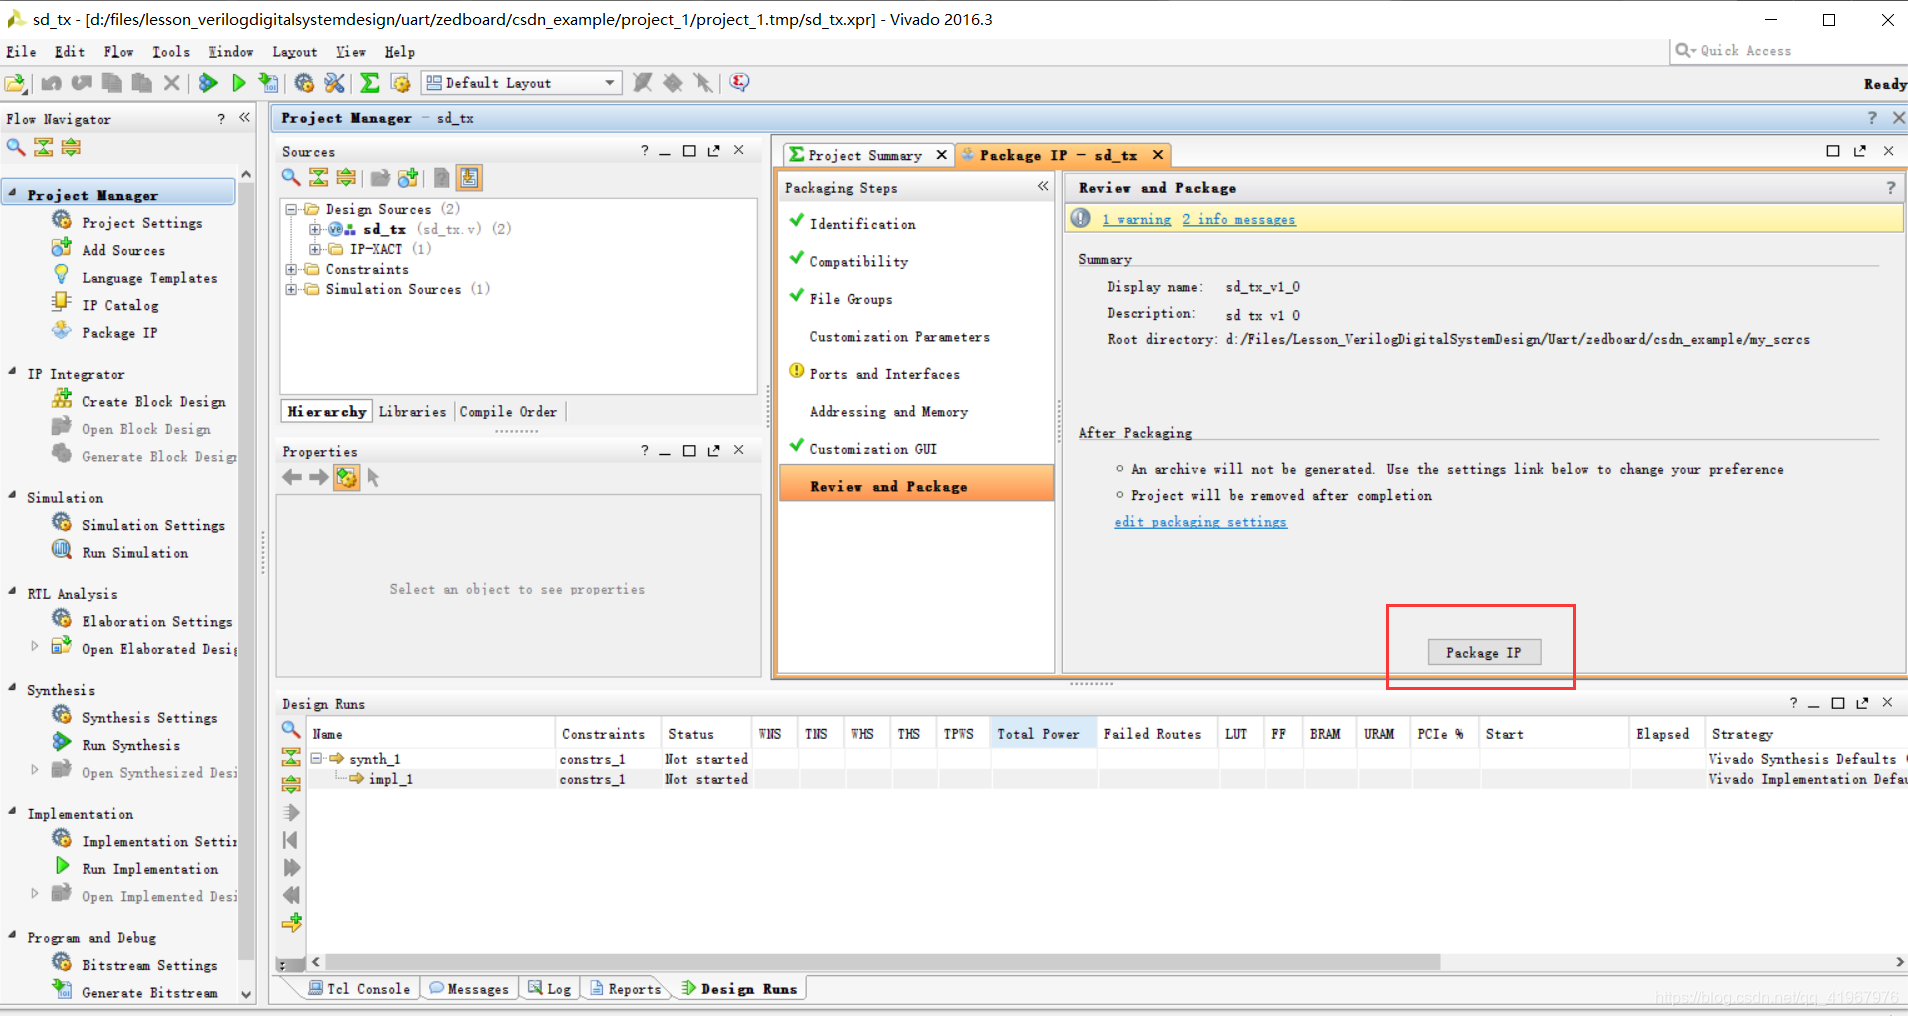Switch to Compile Order tab
The image size is (1908, 1016).
508,412
